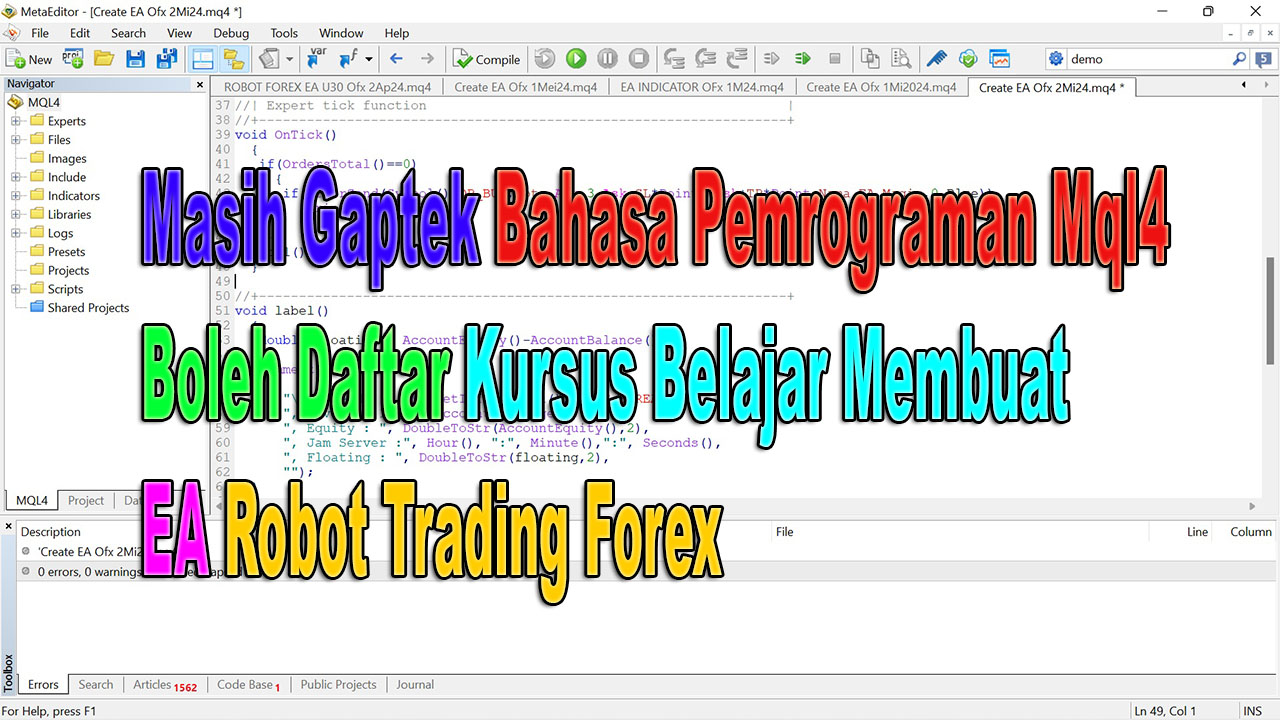The image size is (1280, 720).
Task: Switch to EA INDICATOR OFx 1M24.mq4 tab
Action: (702, 87)
